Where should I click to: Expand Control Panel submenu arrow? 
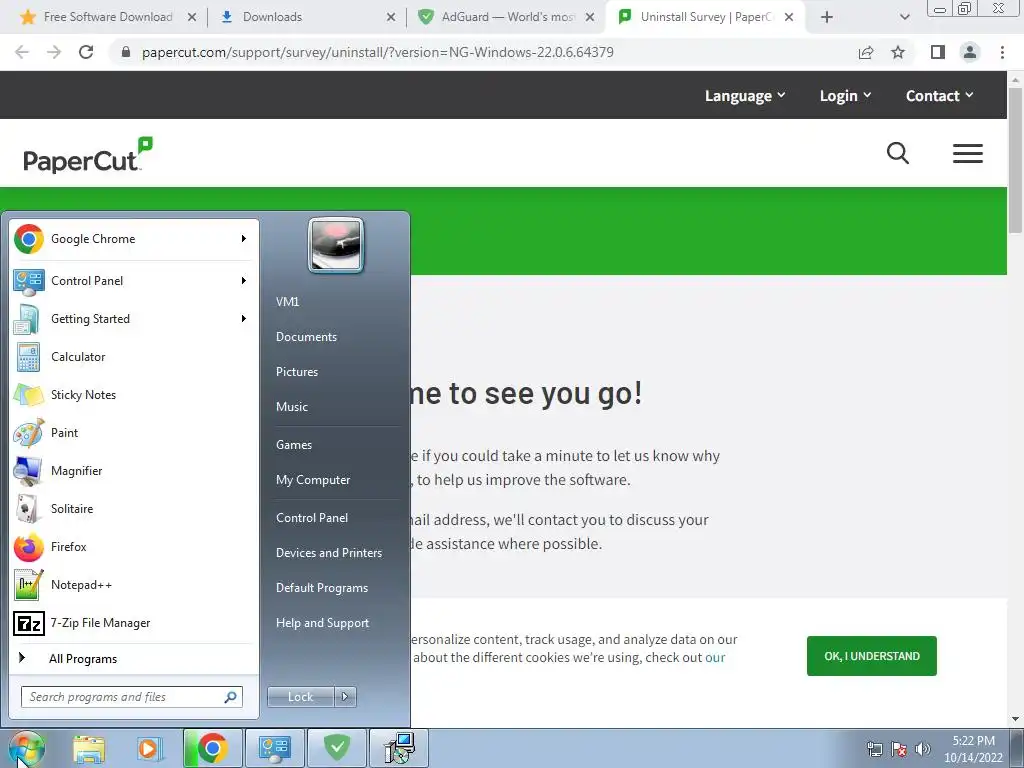point(244,281)
